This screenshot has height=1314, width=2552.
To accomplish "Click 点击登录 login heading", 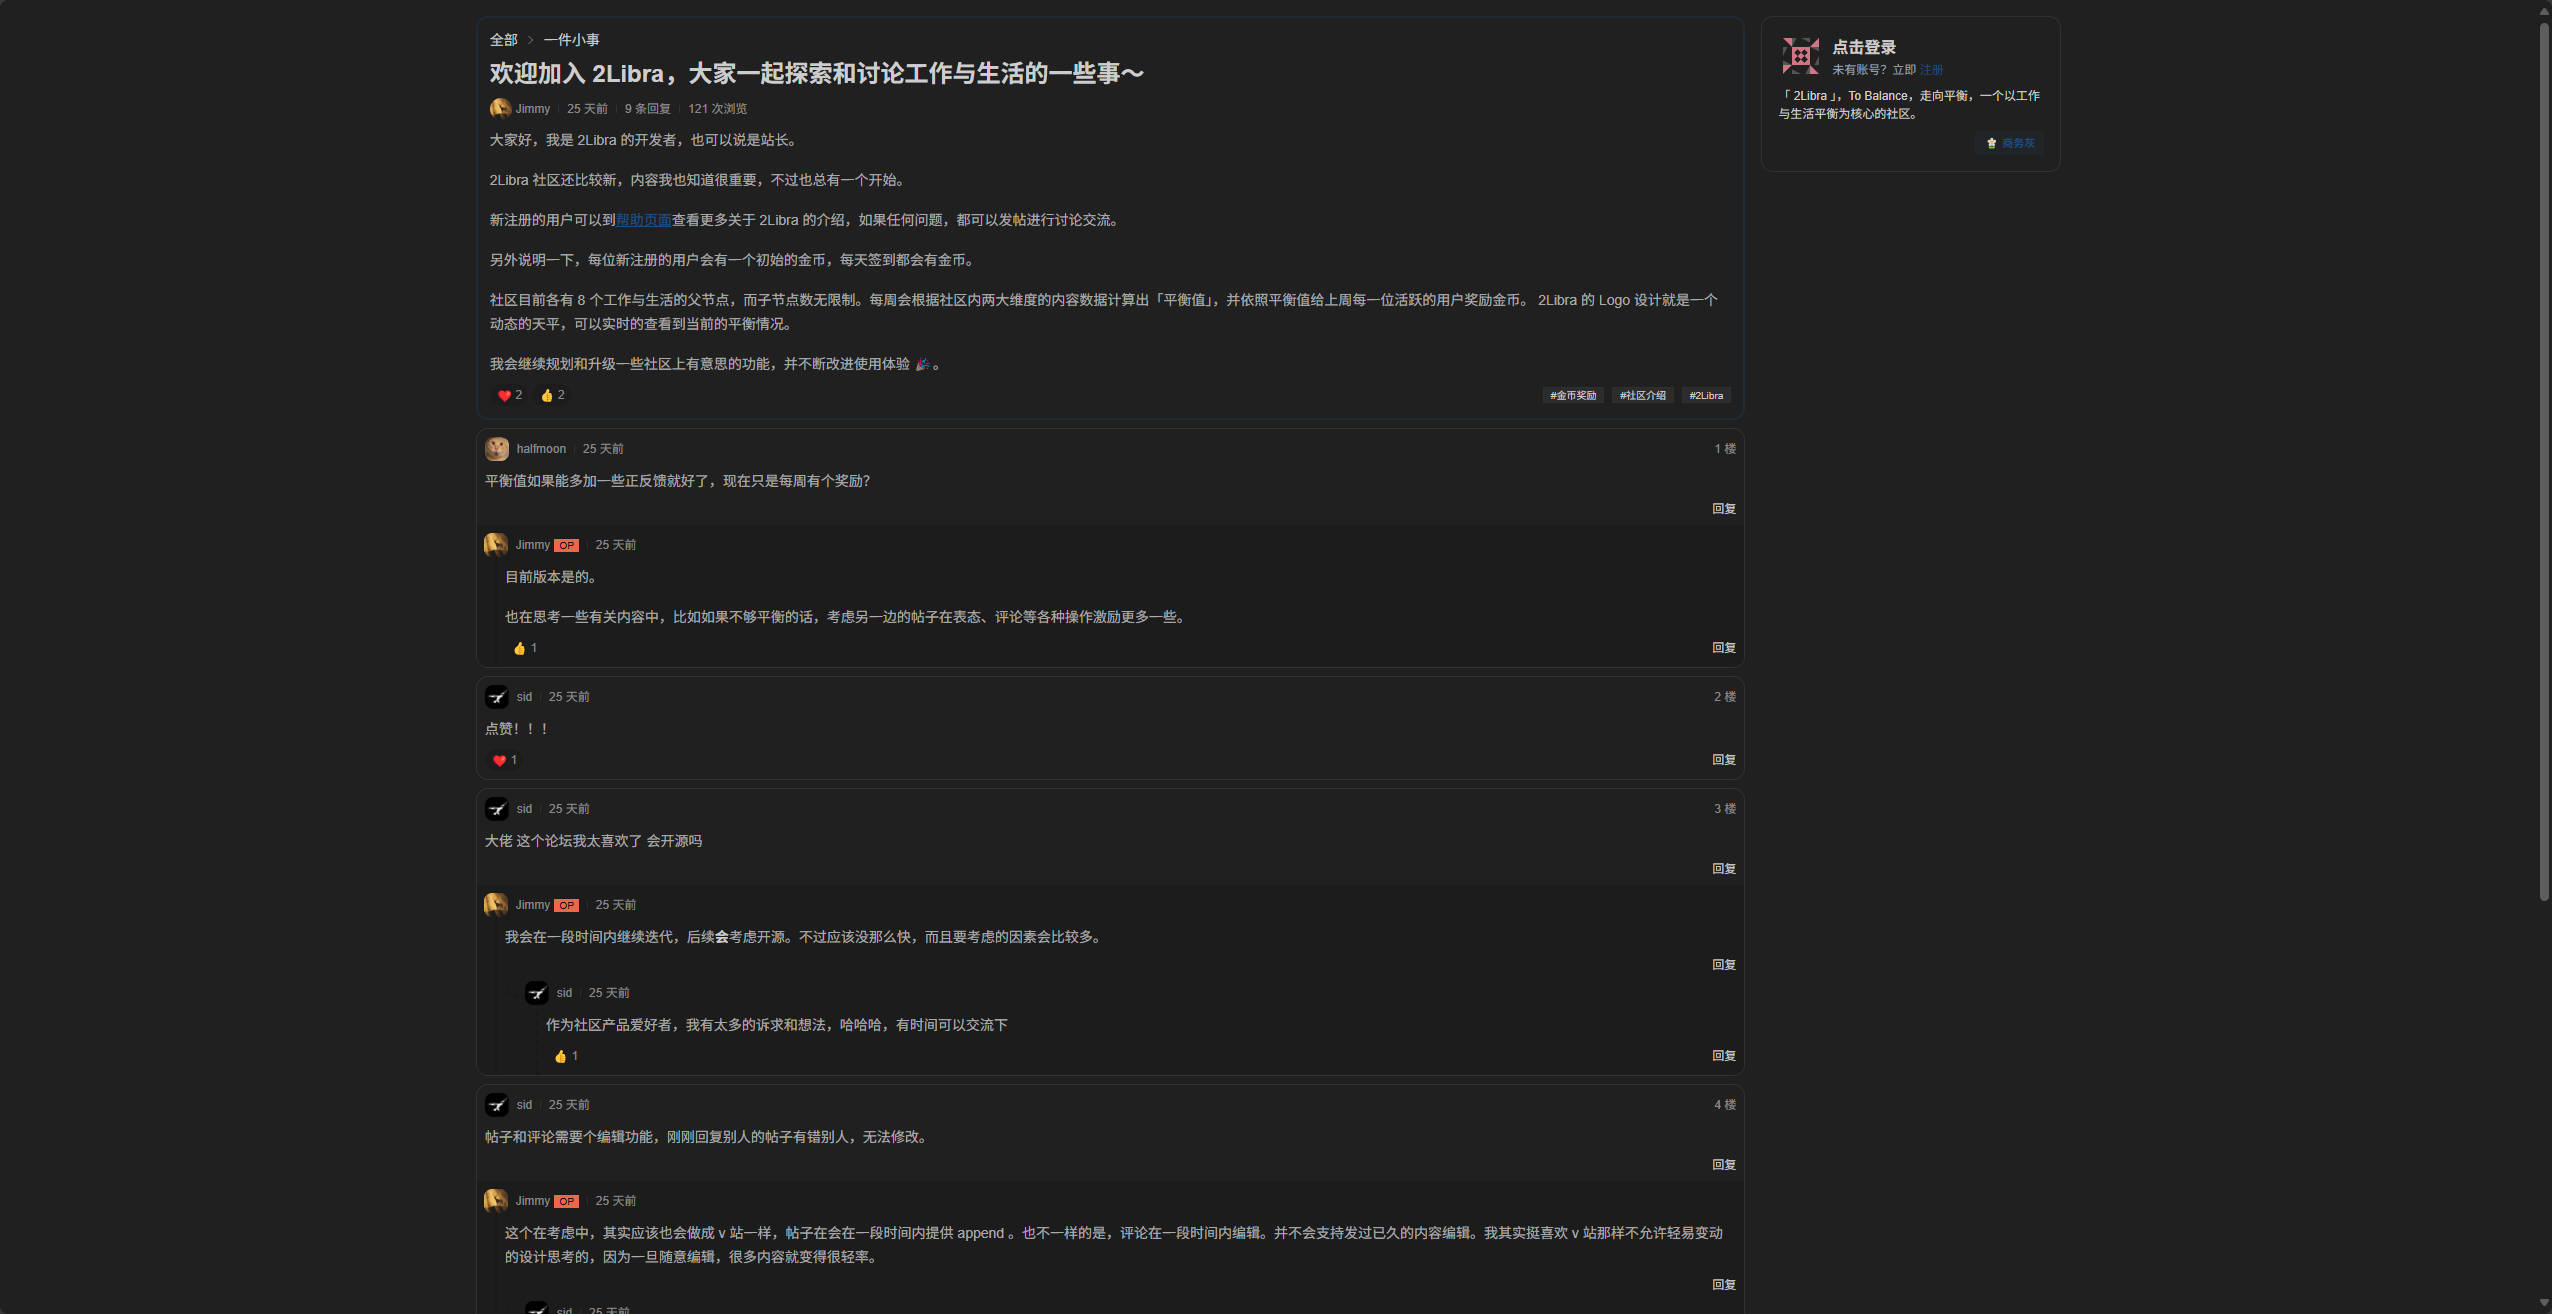I will pyautogui.click(x=1863, y=47).
